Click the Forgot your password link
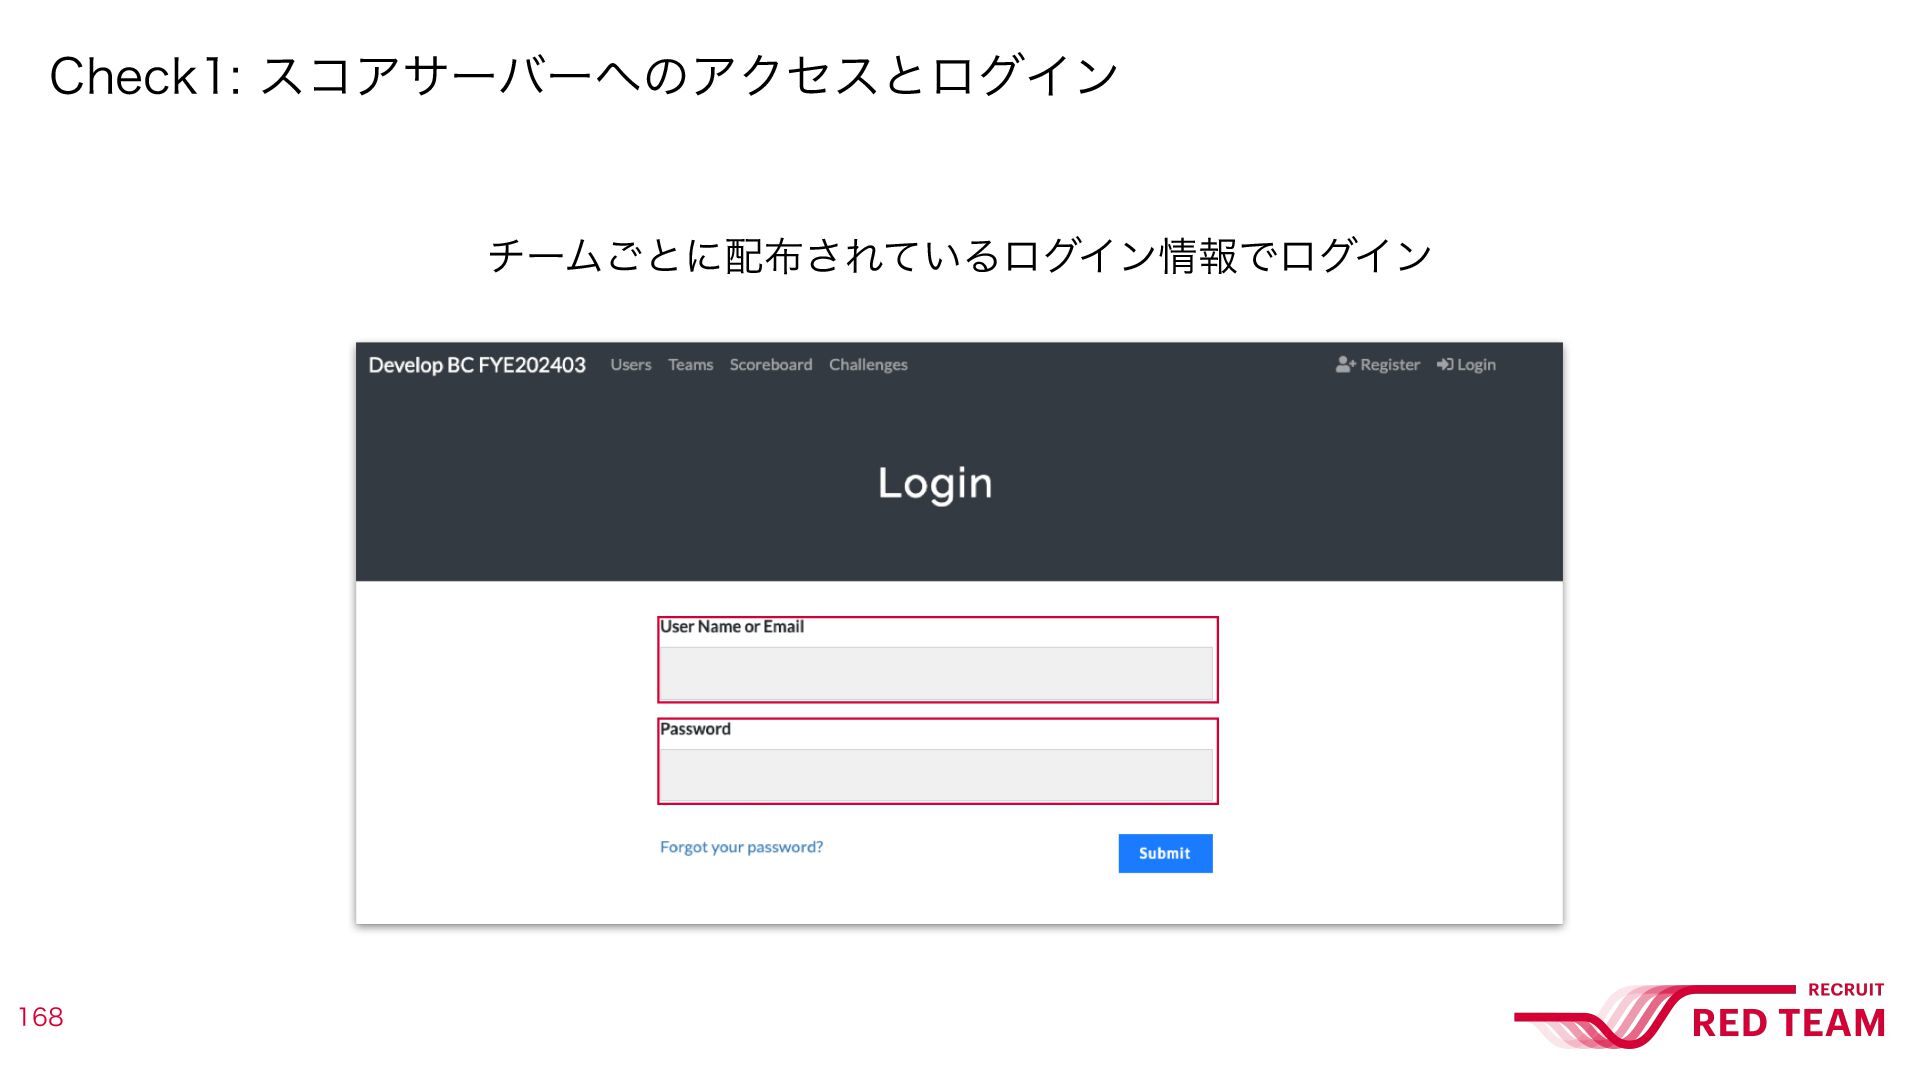Screen dimensions: 1920x1080 (741, 847)
